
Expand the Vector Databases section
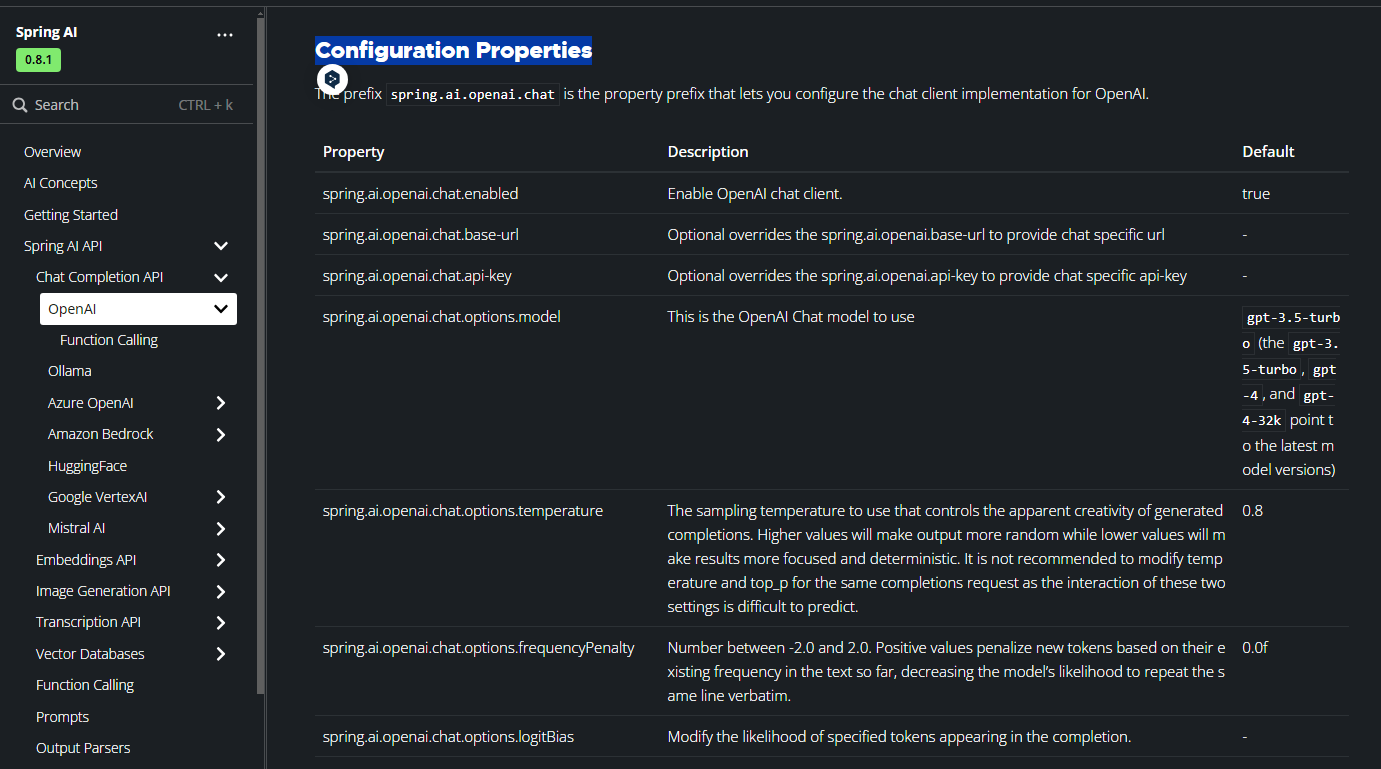[221, 654]
